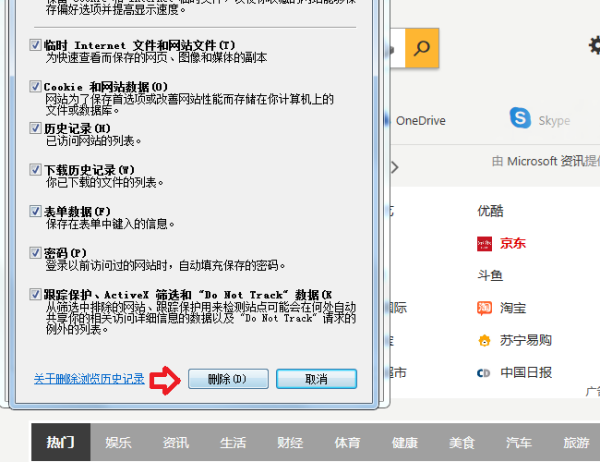Open the 资讯 tab
600x462 pixels.
click(176, 442)
